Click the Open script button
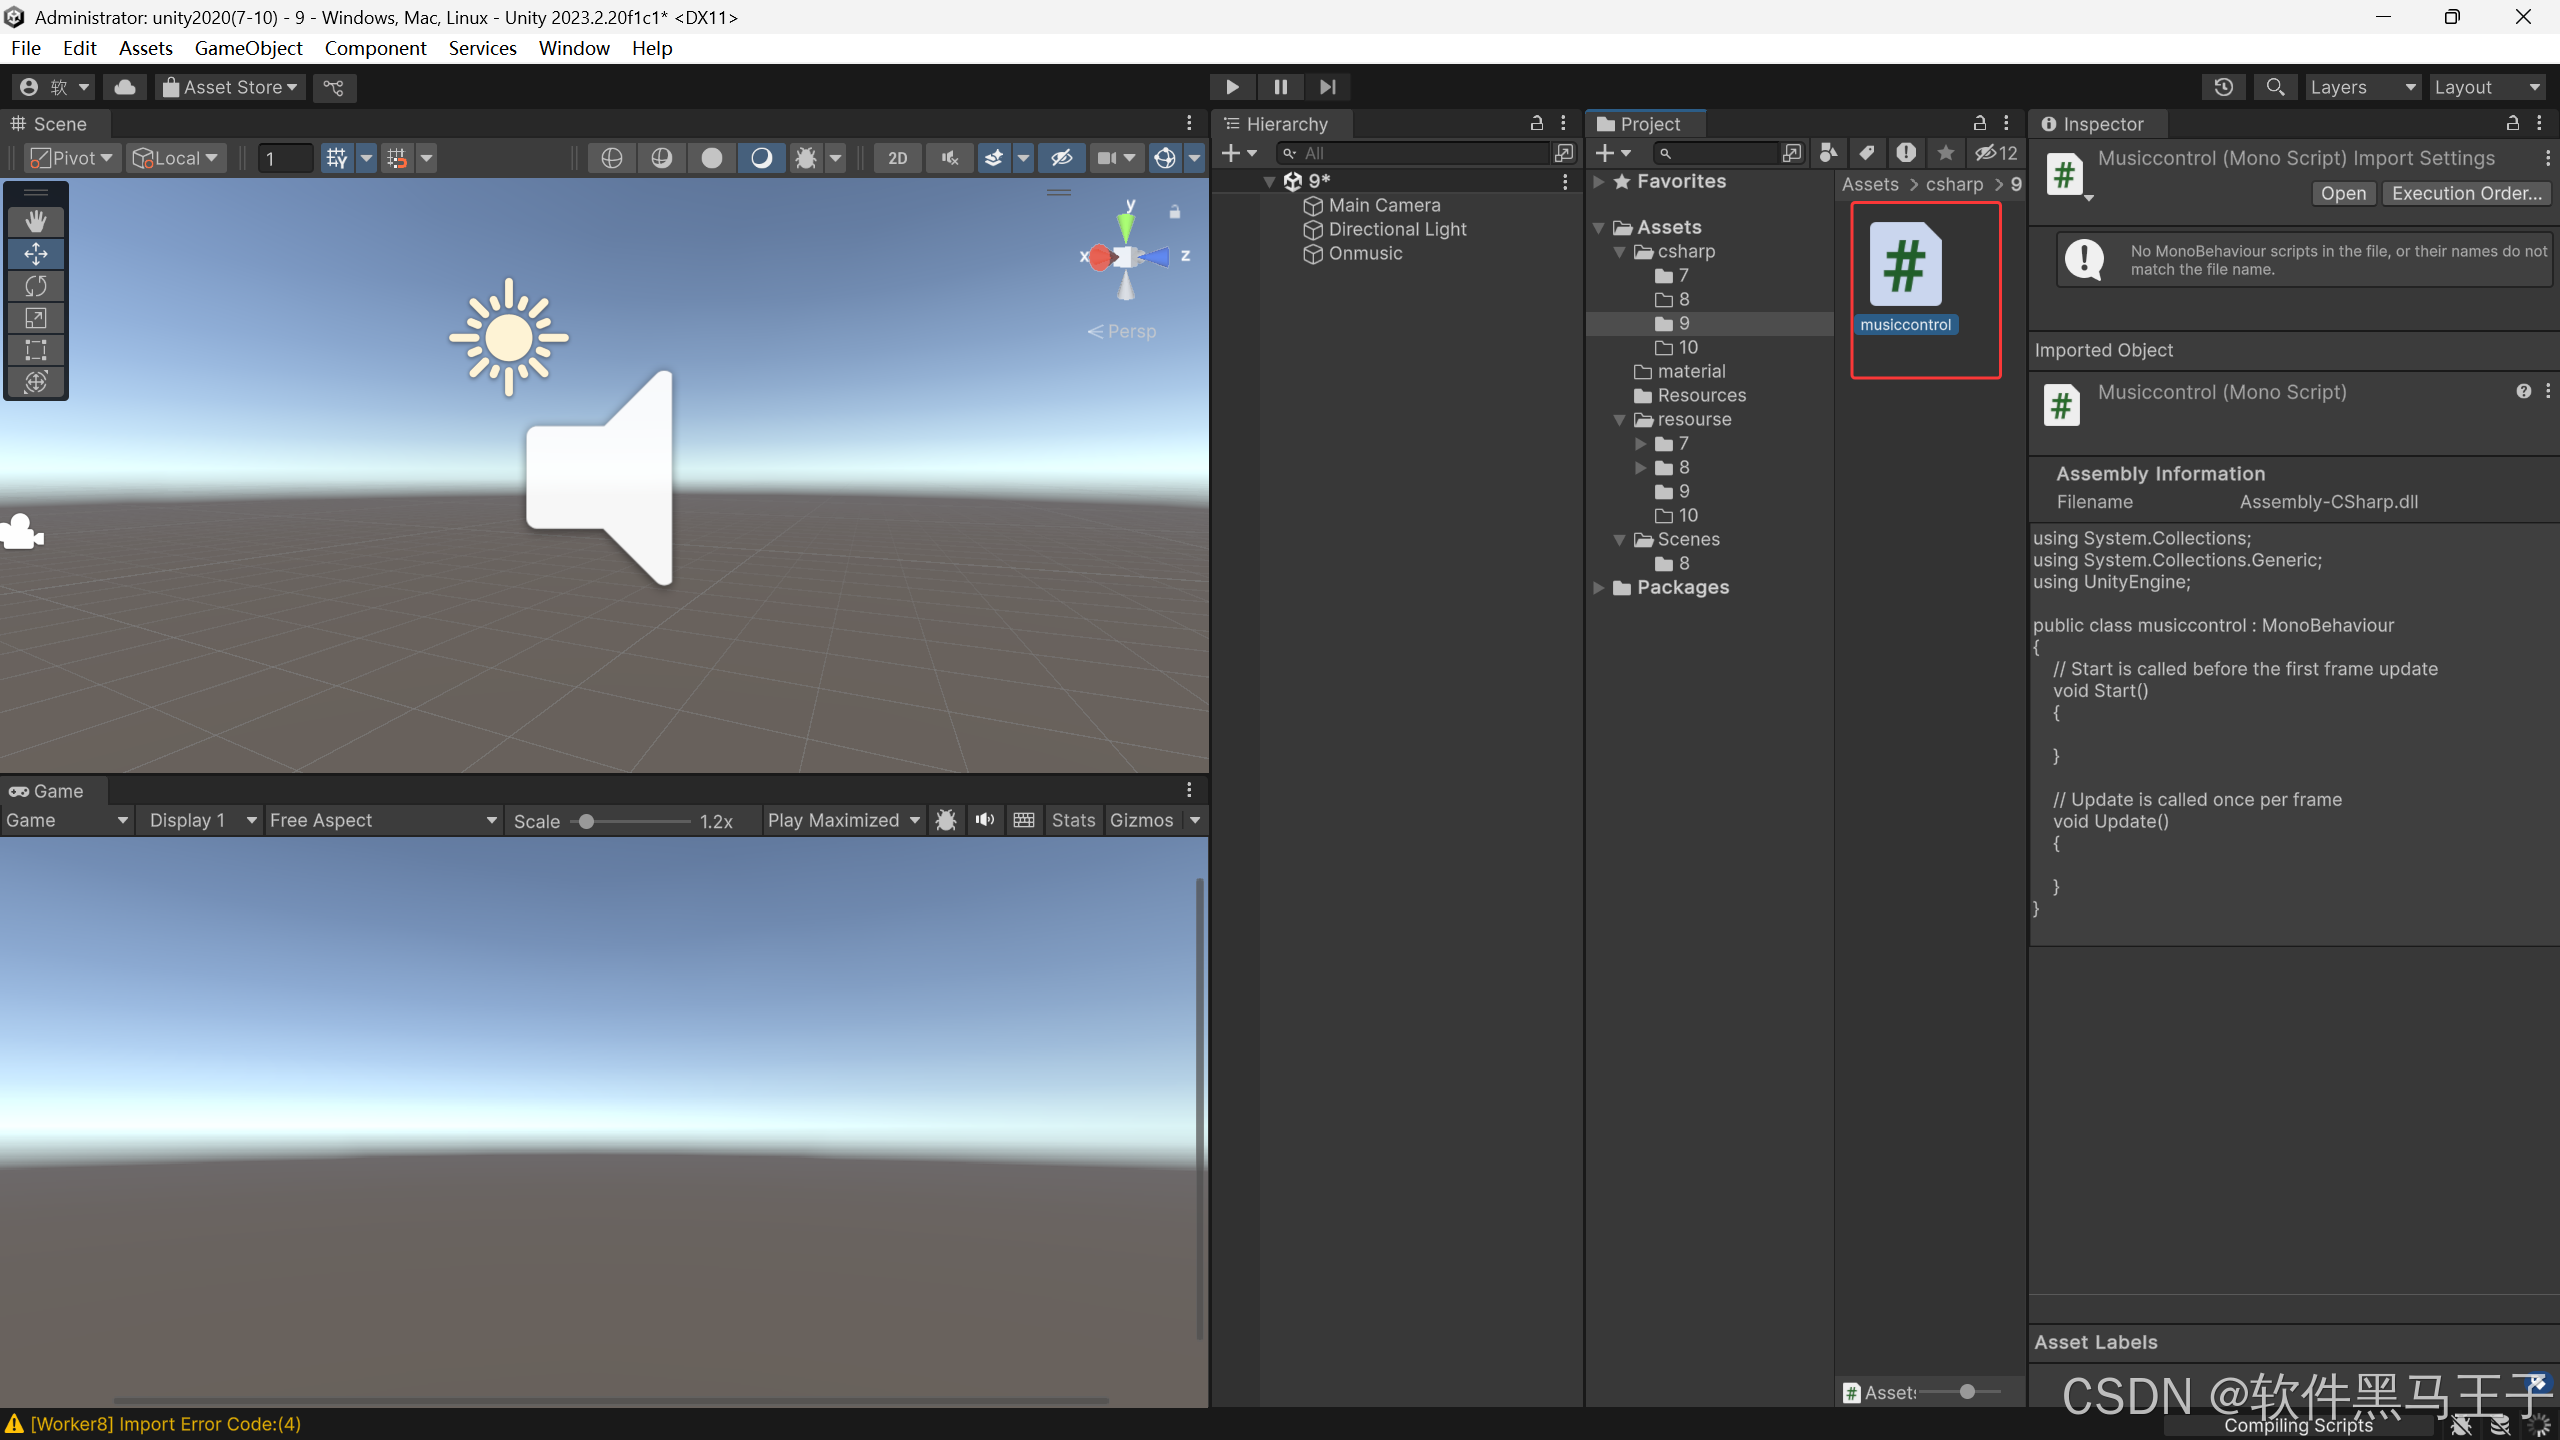This screenshot has width=2560, height=1440. 2343,193
